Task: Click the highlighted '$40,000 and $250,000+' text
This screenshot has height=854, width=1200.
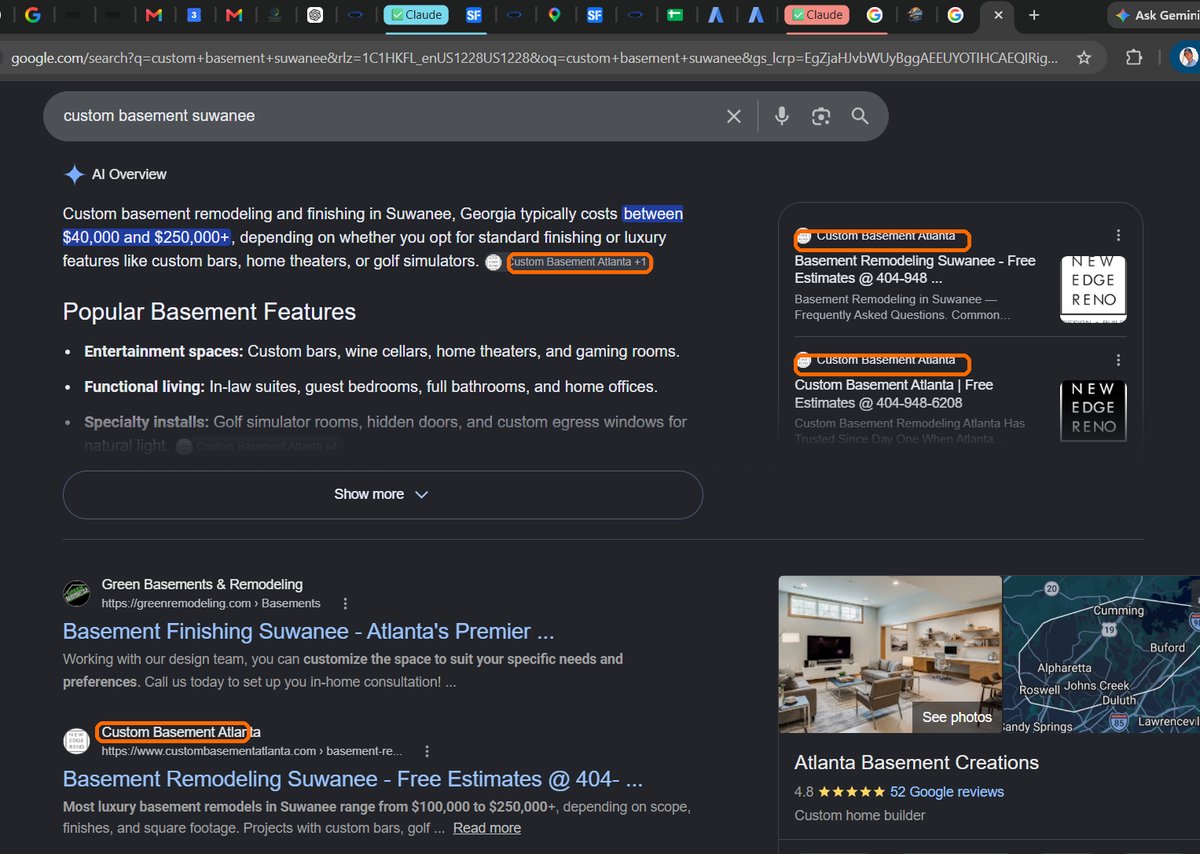Action: tap(146, 238)
